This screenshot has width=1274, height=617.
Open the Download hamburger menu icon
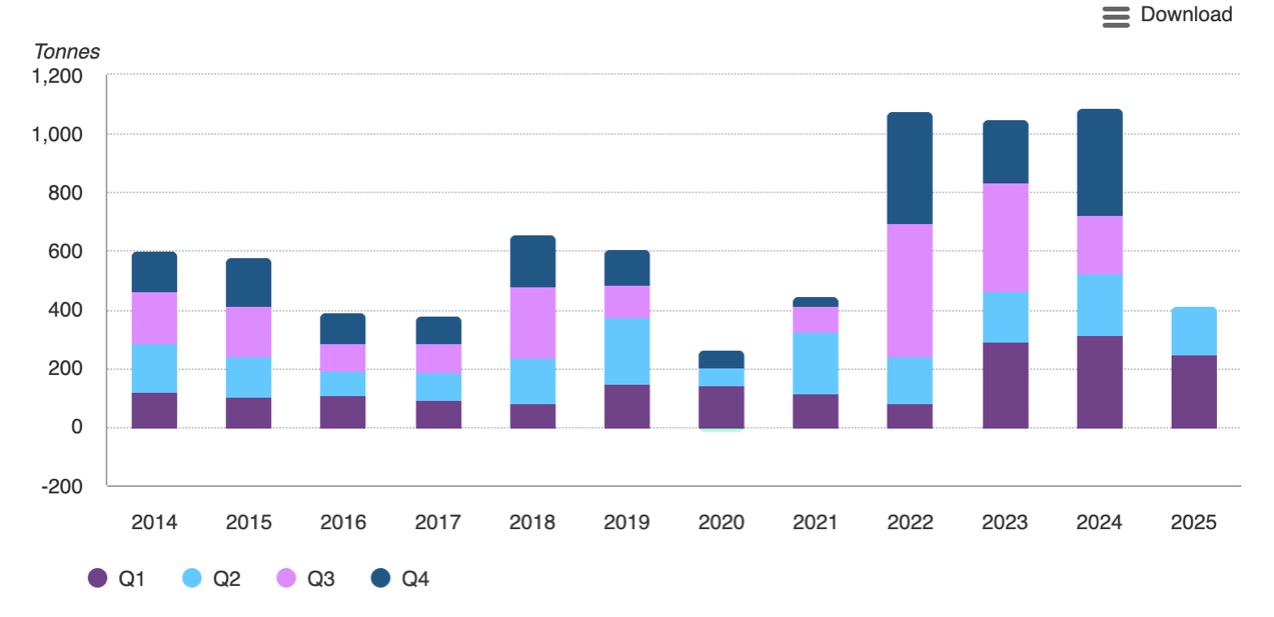click(1116, 16)
